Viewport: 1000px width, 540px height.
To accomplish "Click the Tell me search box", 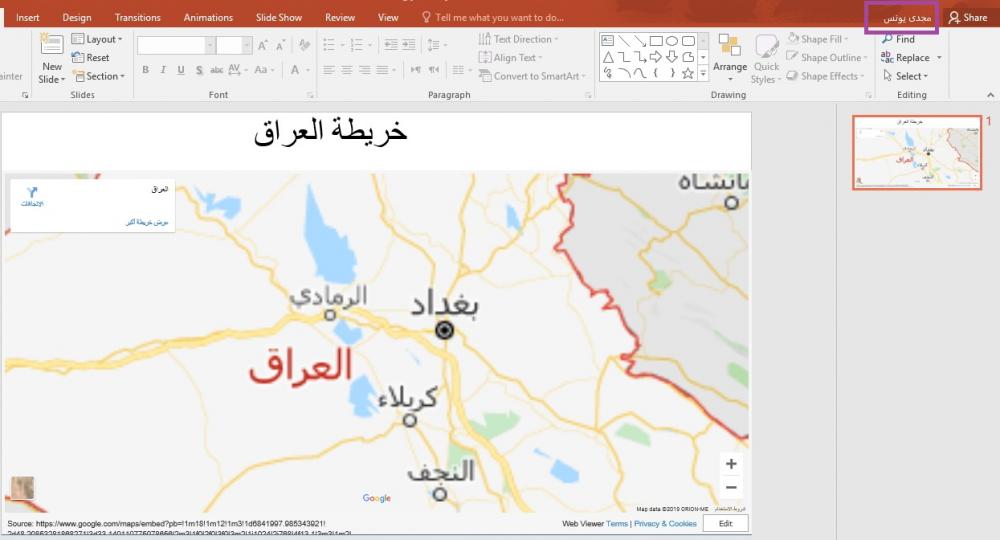I will click(493, 17).
